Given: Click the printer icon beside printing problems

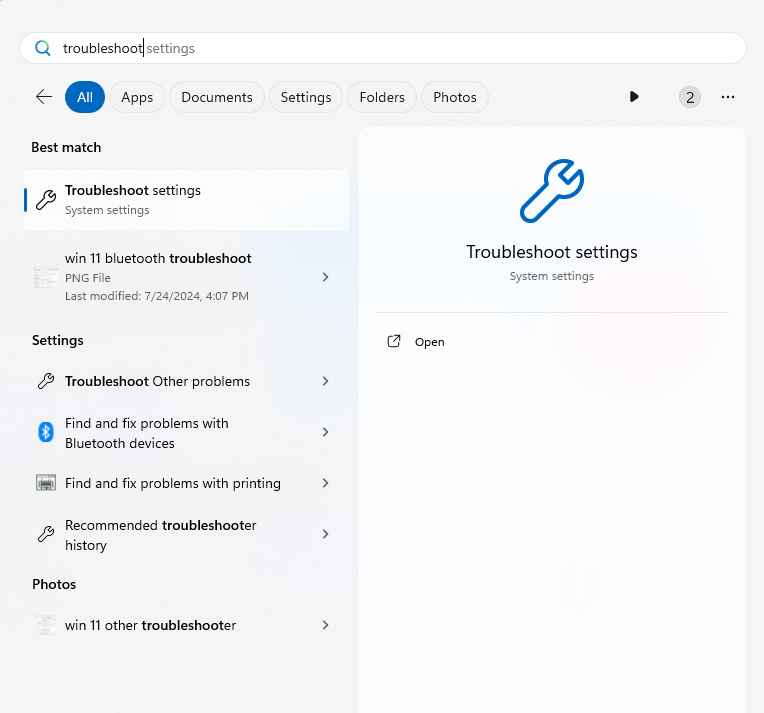Looking at the screenshot, I should coord(45,483).
